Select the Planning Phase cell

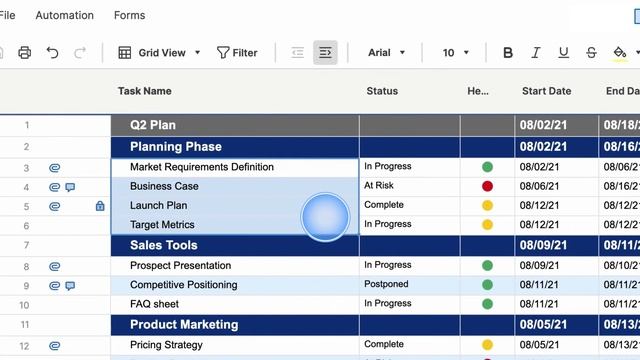[235, 147]
